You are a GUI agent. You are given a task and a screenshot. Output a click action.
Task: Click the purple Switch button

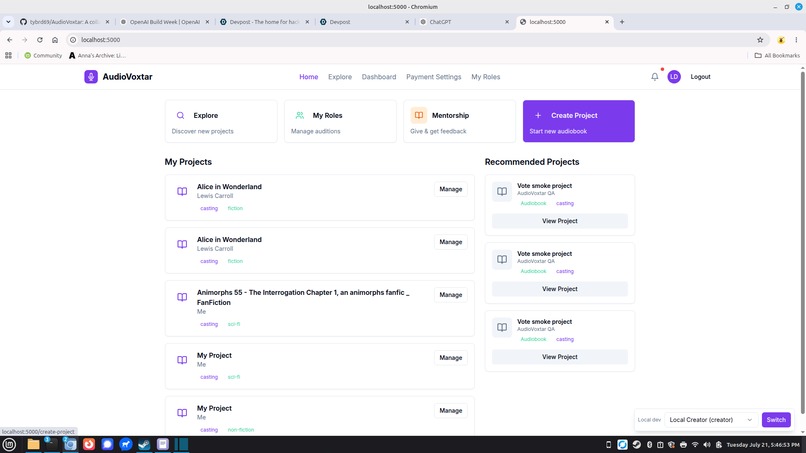776,420
